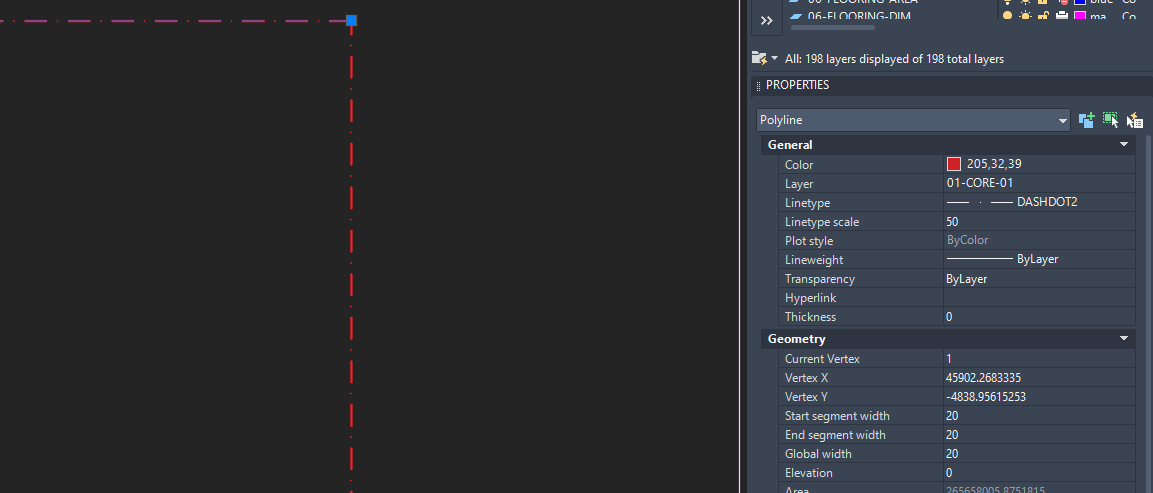This screenshot has width=1153, height=493.
Task: Collapse the General properties section
Action: pyautogui.click(x=1124, y=145)
